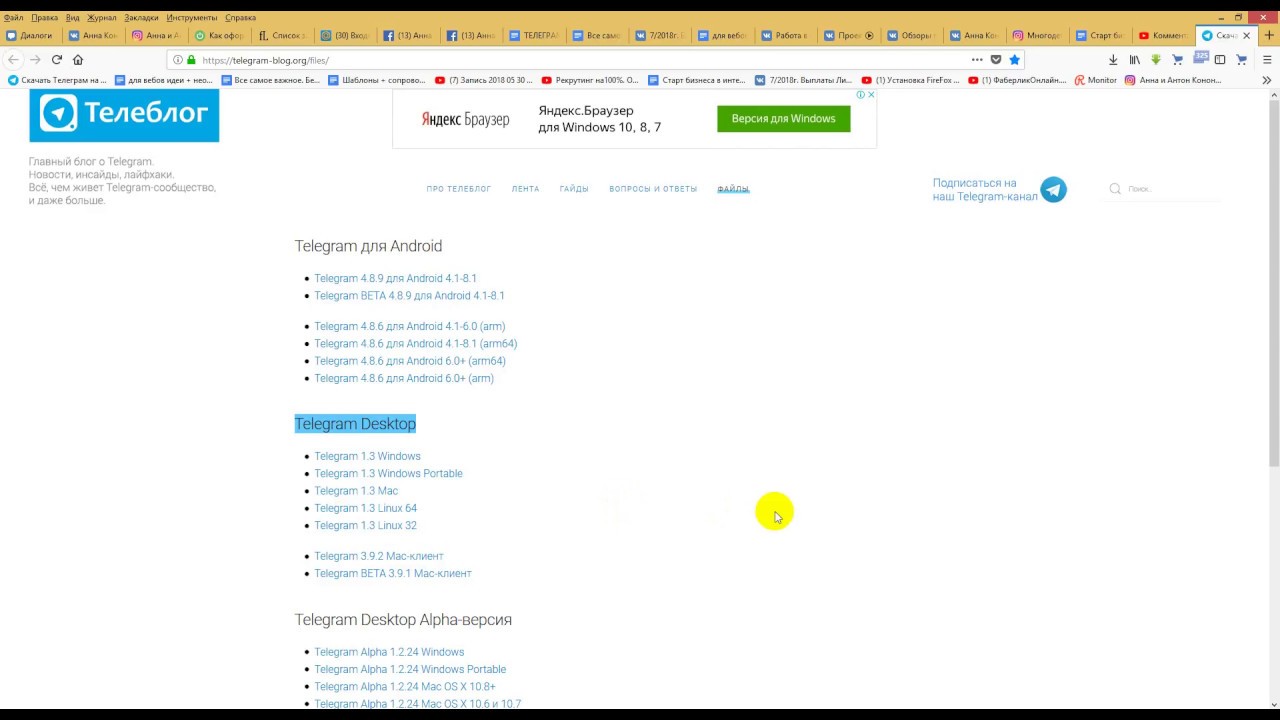Open 'ФАЙЛЫ' navigation link
This screenshot has height=720, width=1280.
click(733, 189)
